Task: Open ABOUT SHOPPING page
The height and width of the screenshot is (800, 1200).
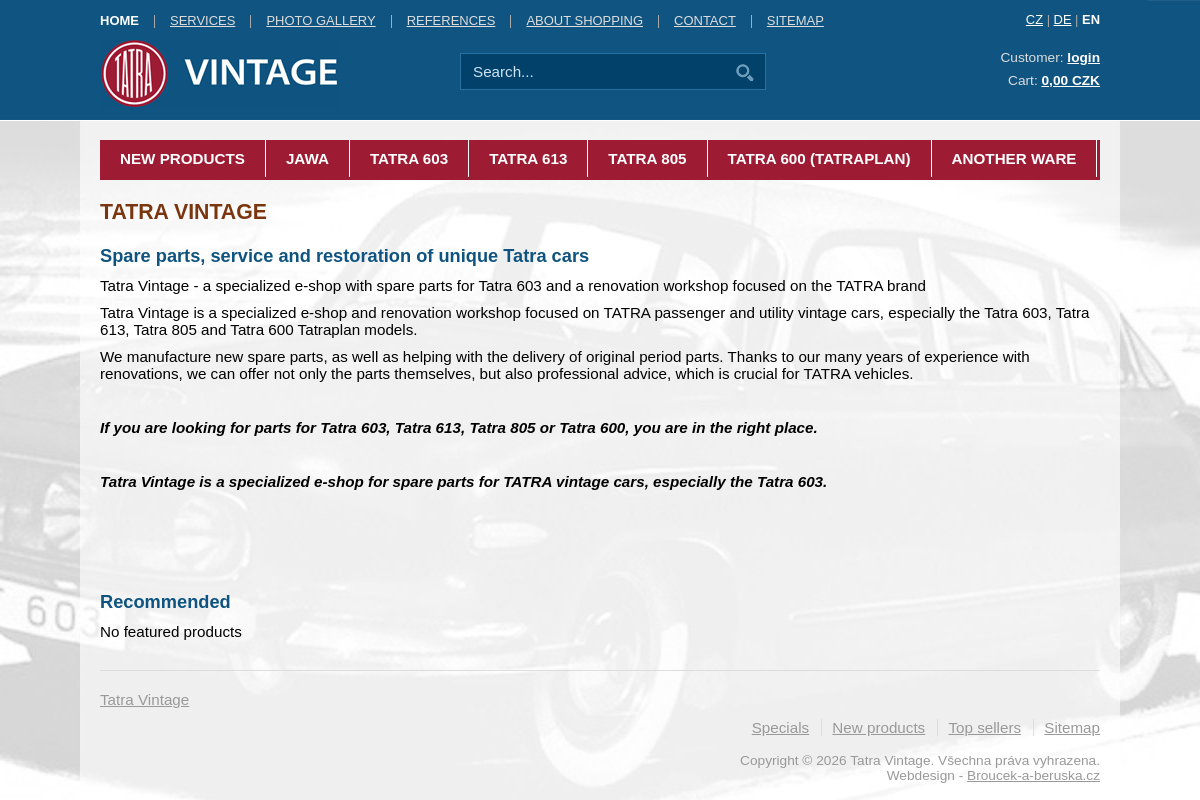Action: (584, 20)
